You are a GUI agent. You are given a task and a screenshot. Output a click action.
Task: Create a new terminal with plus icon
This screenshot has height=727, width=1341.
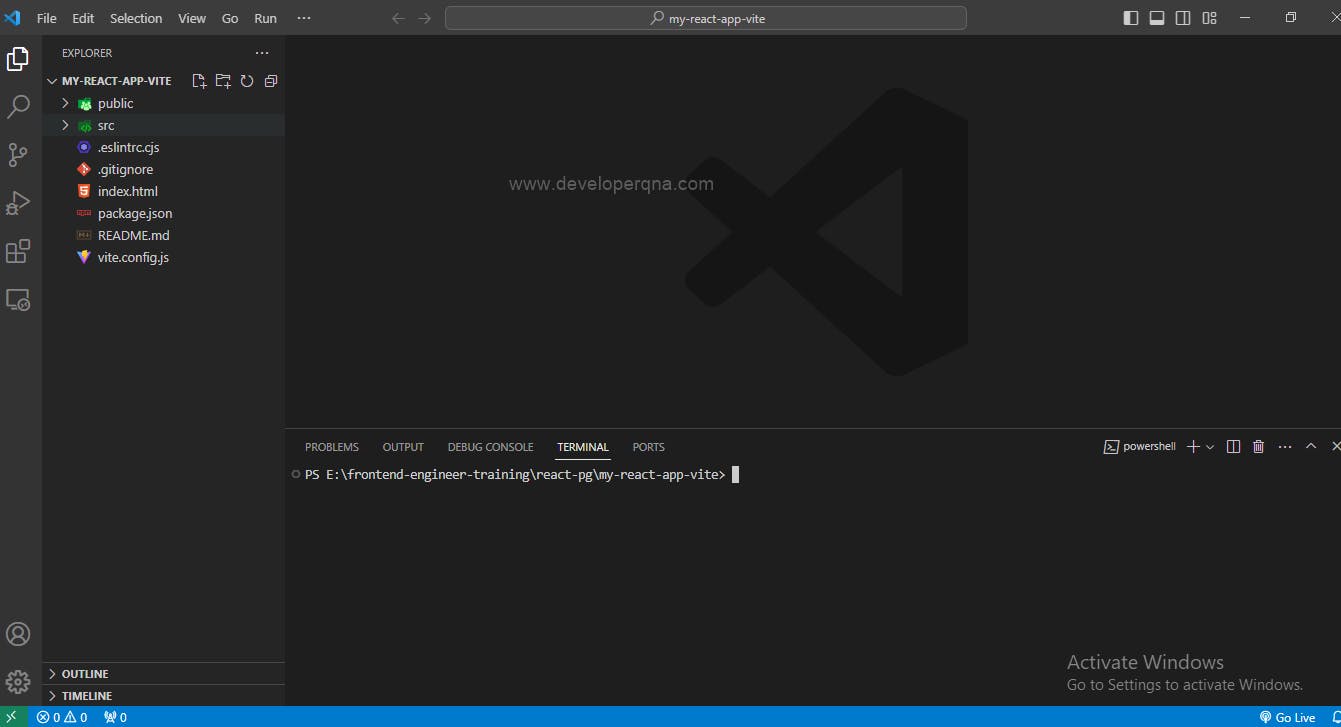coord(1193,447)
